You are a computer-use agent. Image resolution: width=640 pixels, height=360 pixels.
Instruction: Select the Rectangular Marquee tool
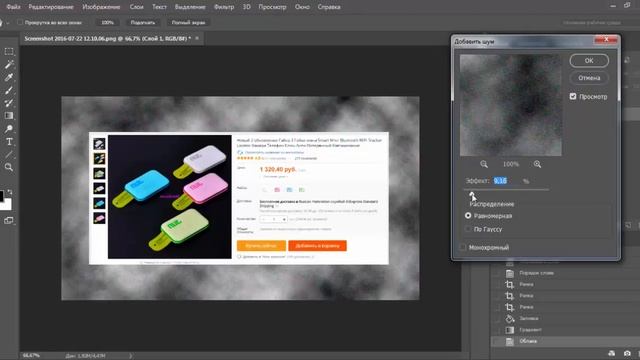(x=9, y=52)
